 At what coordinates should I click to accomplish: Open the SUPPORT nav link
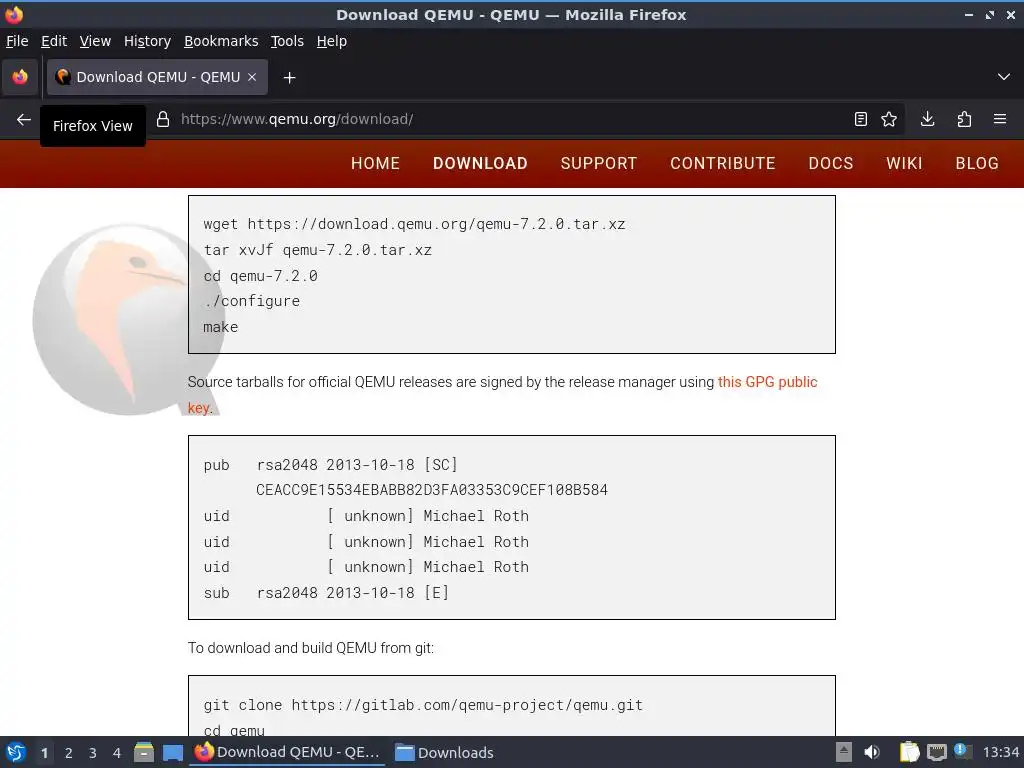coord(598,163)
